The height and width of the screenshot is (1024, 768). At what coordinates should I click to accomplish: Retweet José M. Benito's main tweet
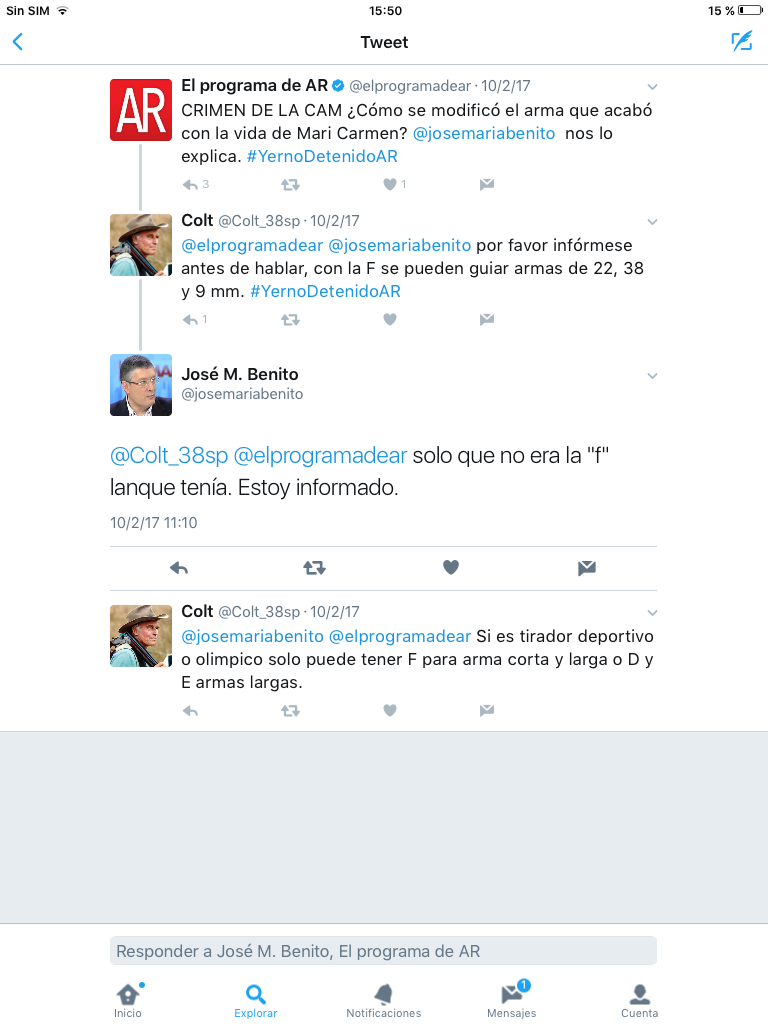click(314, 568)
